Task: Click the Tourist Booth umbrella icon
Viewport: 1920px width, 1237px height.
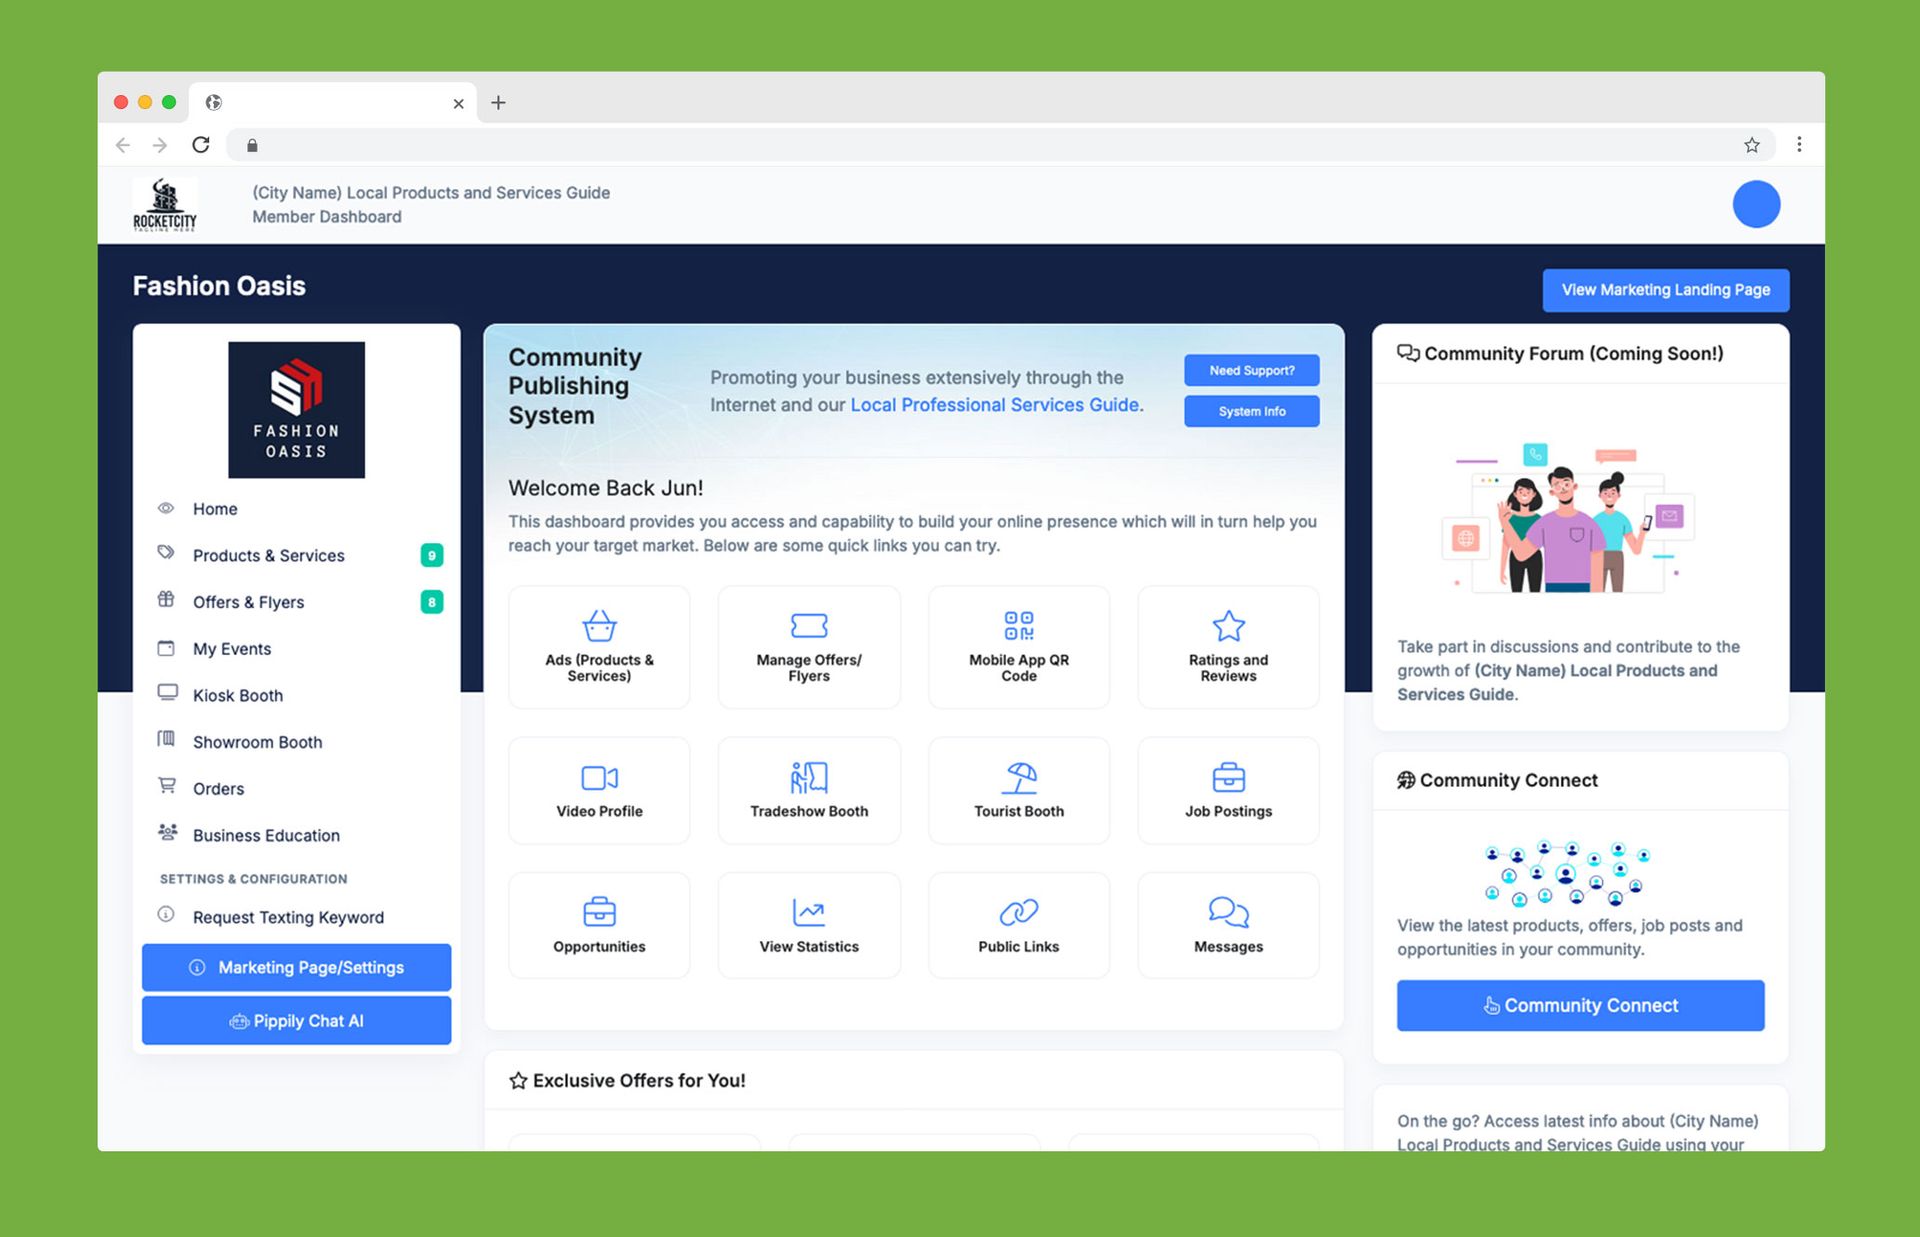Action: tap(1018, 777)
